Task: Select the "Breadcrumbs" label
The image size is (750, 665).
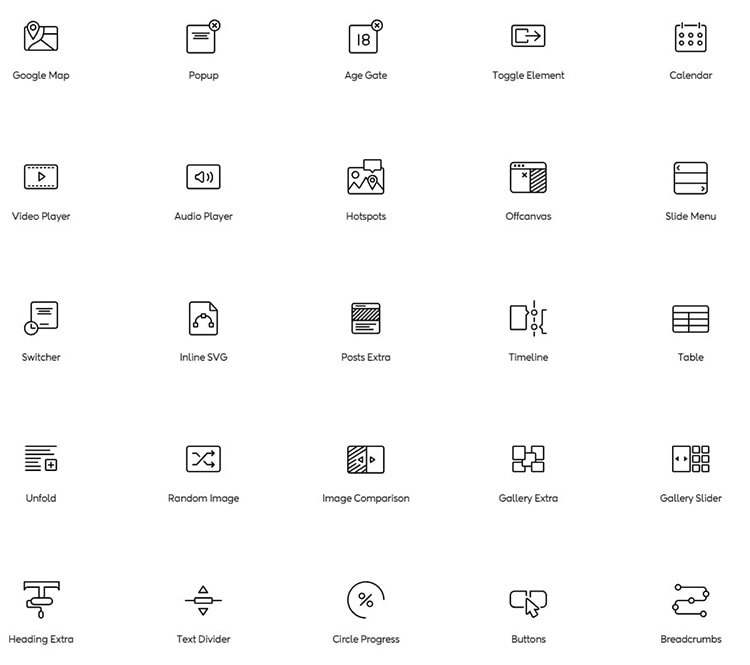Action: 691,639
